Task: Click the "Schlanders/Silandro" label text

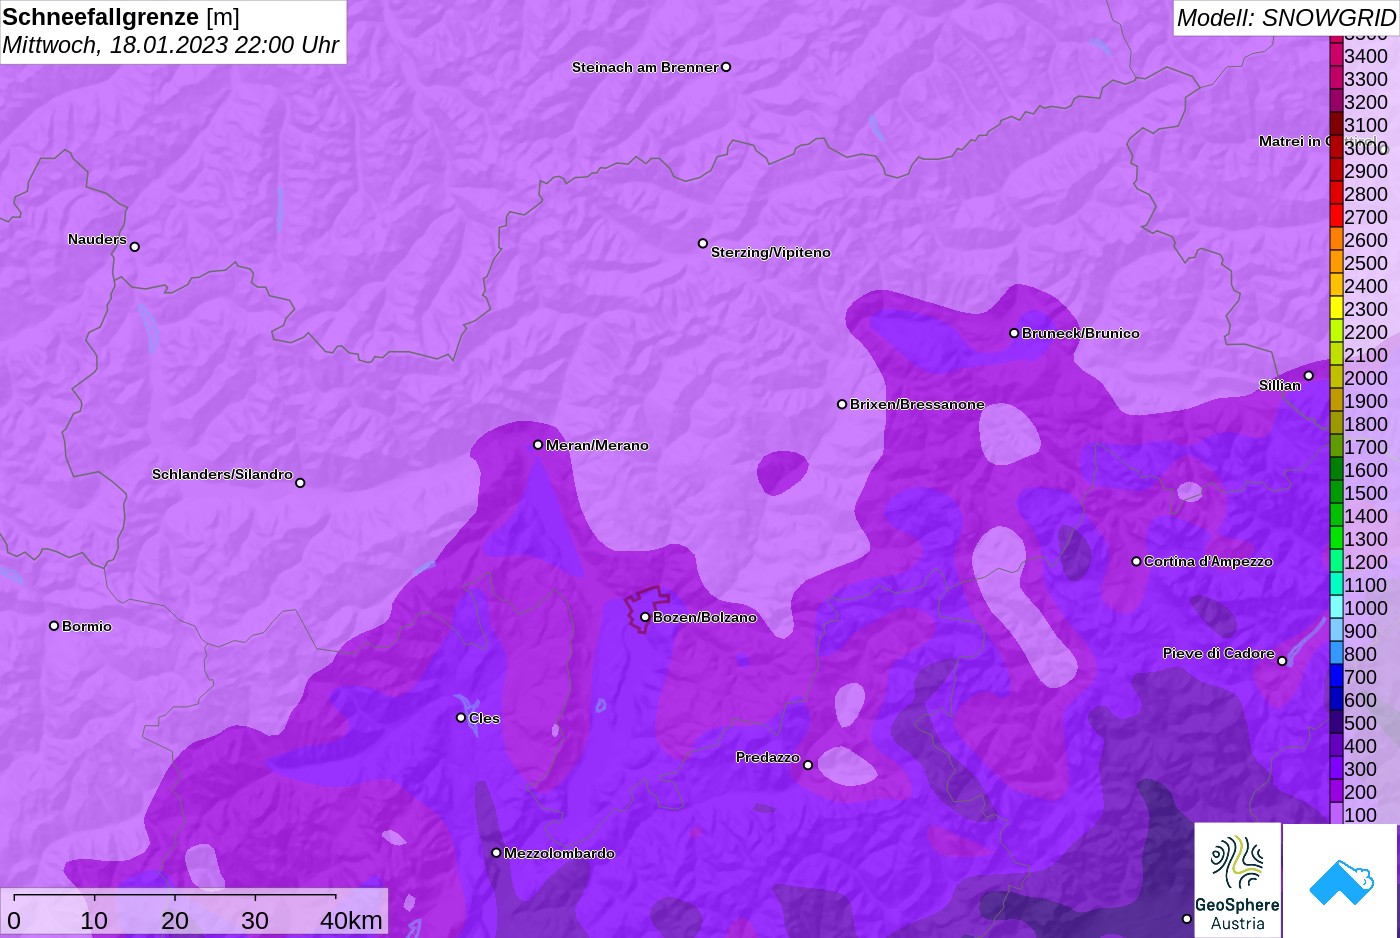Action: point(222,474)
